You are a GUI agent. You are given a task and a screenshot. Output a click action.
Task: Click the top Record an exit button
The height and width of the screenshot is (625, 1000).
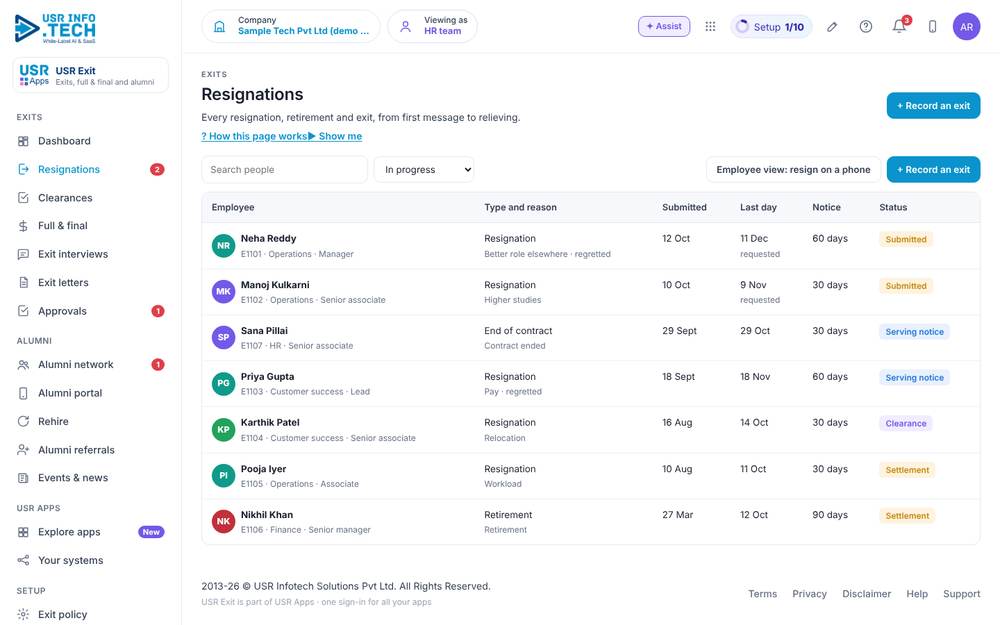pyautogui.click(x=933, y=106)
